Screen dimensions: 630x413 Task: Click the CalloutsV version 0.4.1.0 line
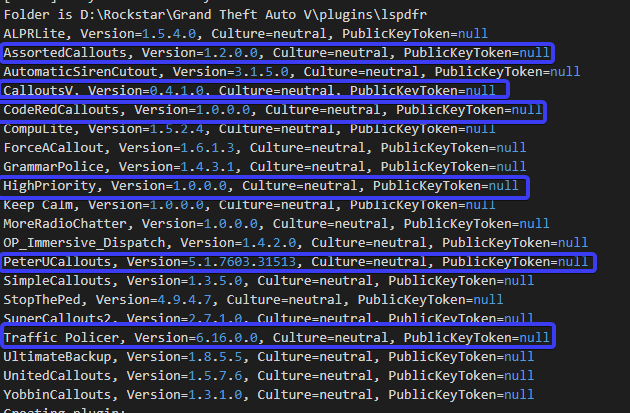(250, 90)
